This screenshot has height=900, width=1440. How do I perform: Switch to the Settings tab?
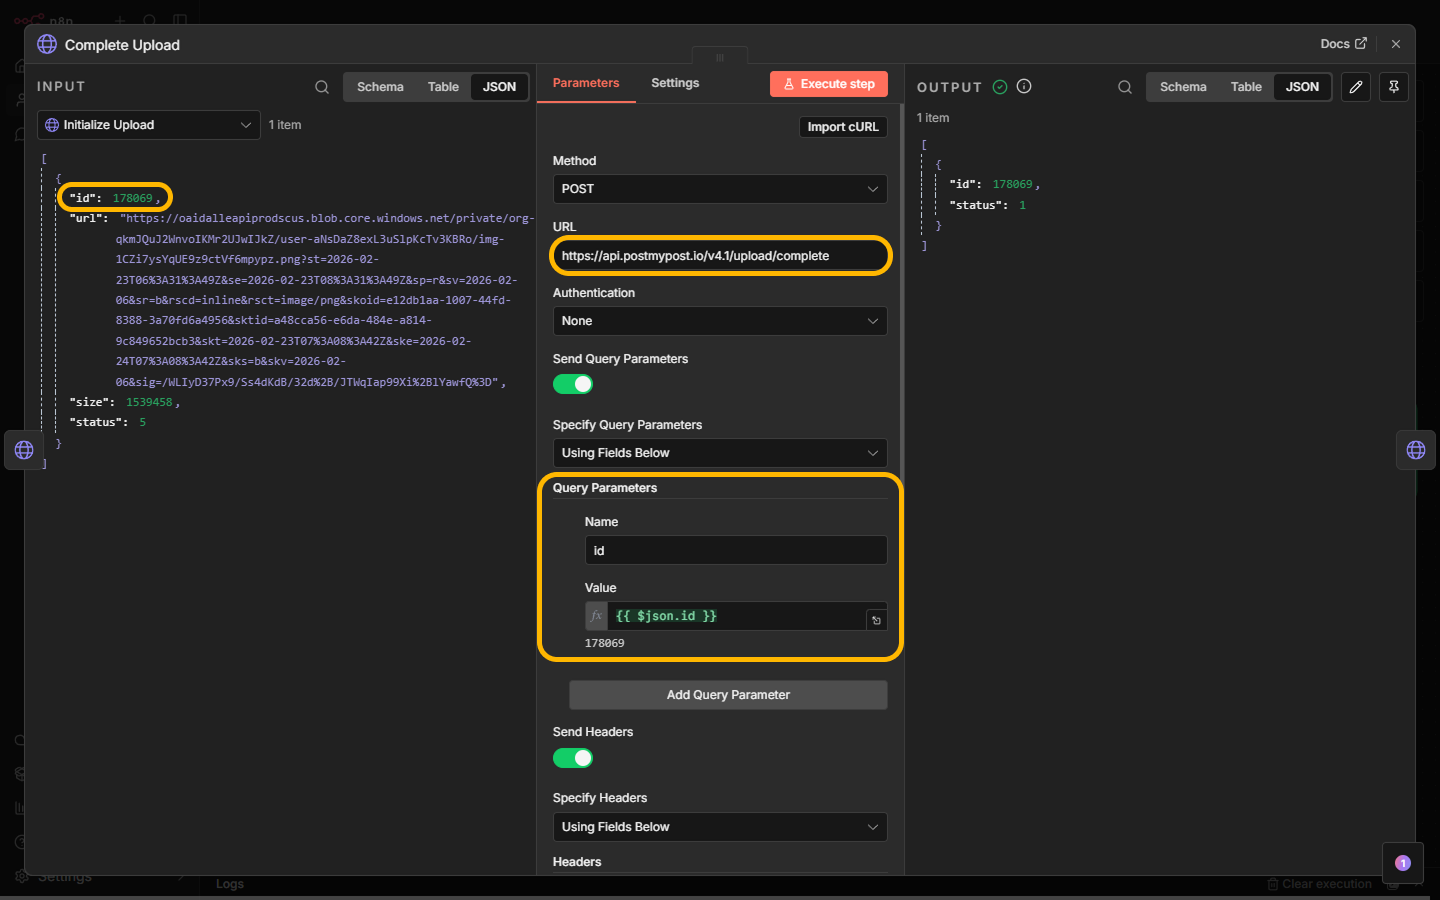pyautogui.click(x=675, y=83)
